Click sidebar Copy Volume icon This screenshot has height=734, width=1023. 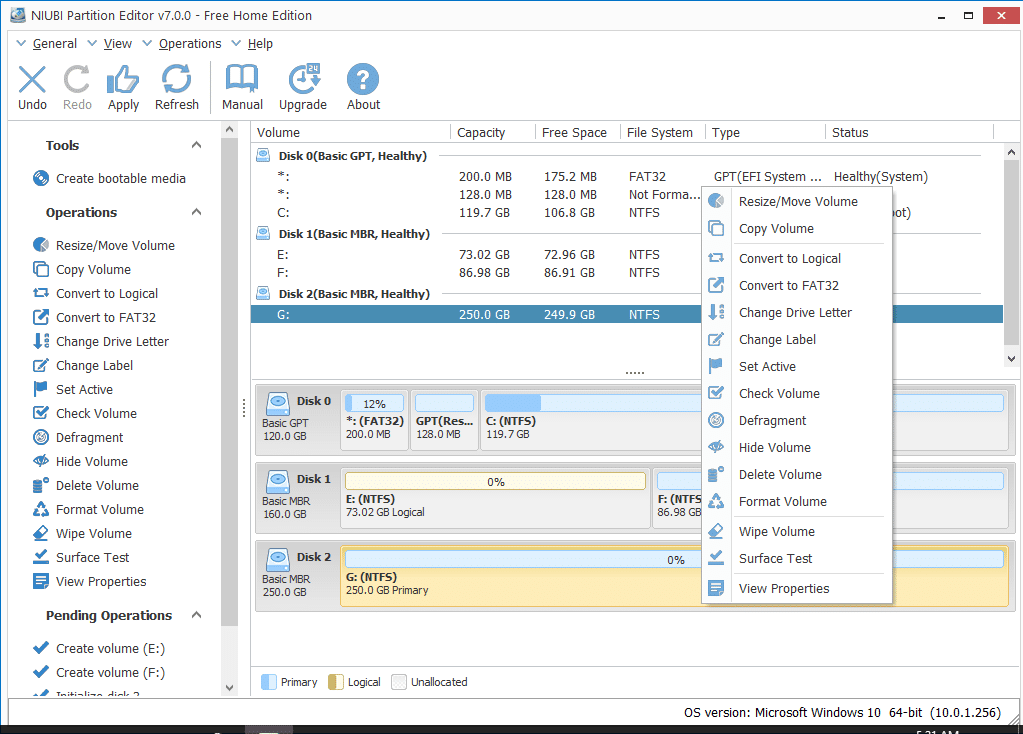click(40, 269)
